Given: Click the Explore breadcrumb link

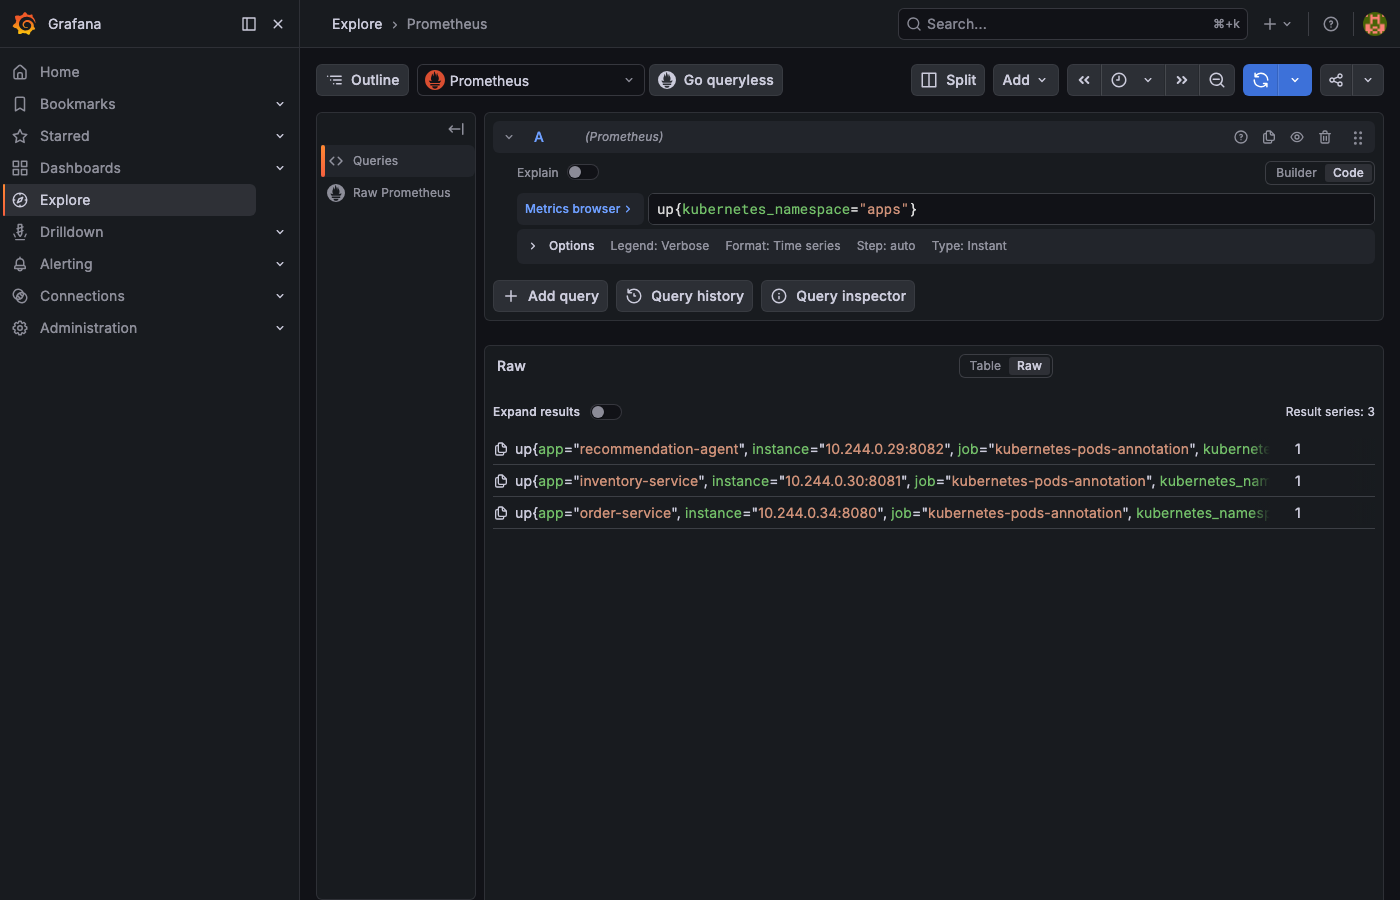Looking at the screenshot, I should click(x=357, y=24).
